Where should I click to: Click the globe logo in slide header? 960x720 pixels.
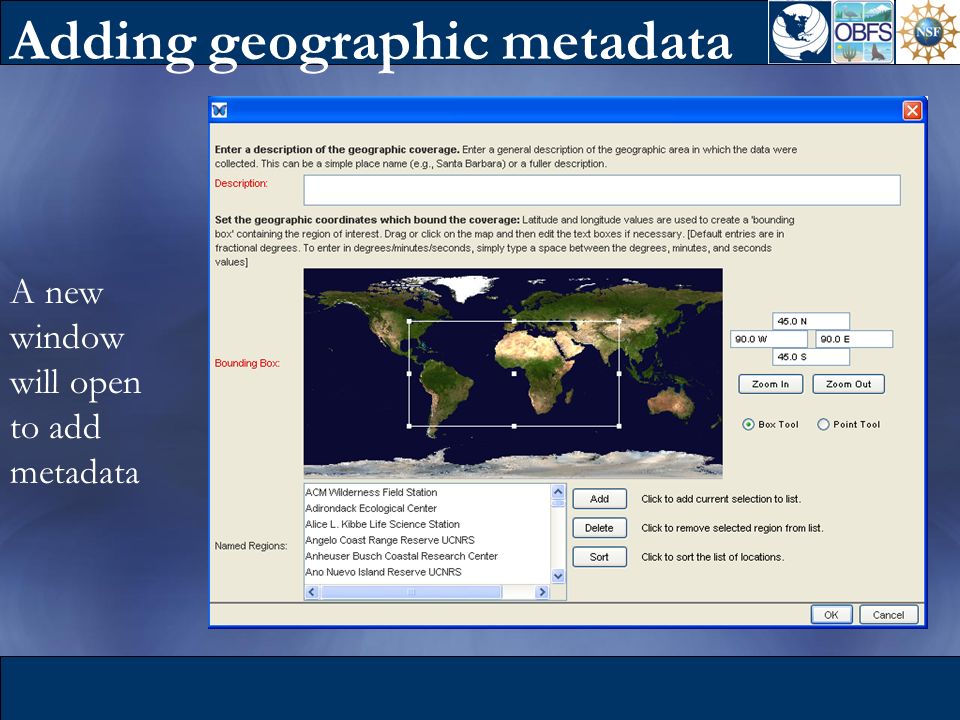pos(800,32)
